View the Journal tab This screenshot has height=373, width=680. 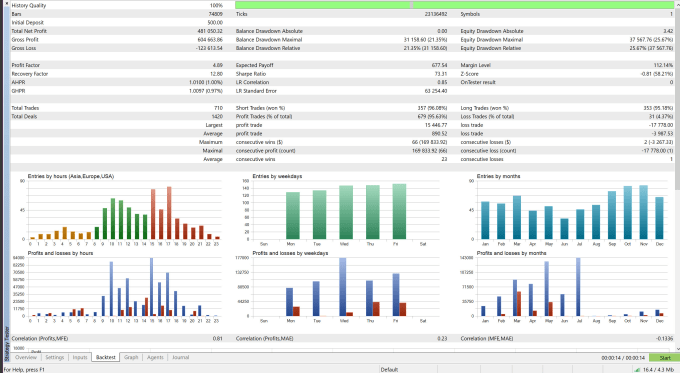(x=180, y=357)
